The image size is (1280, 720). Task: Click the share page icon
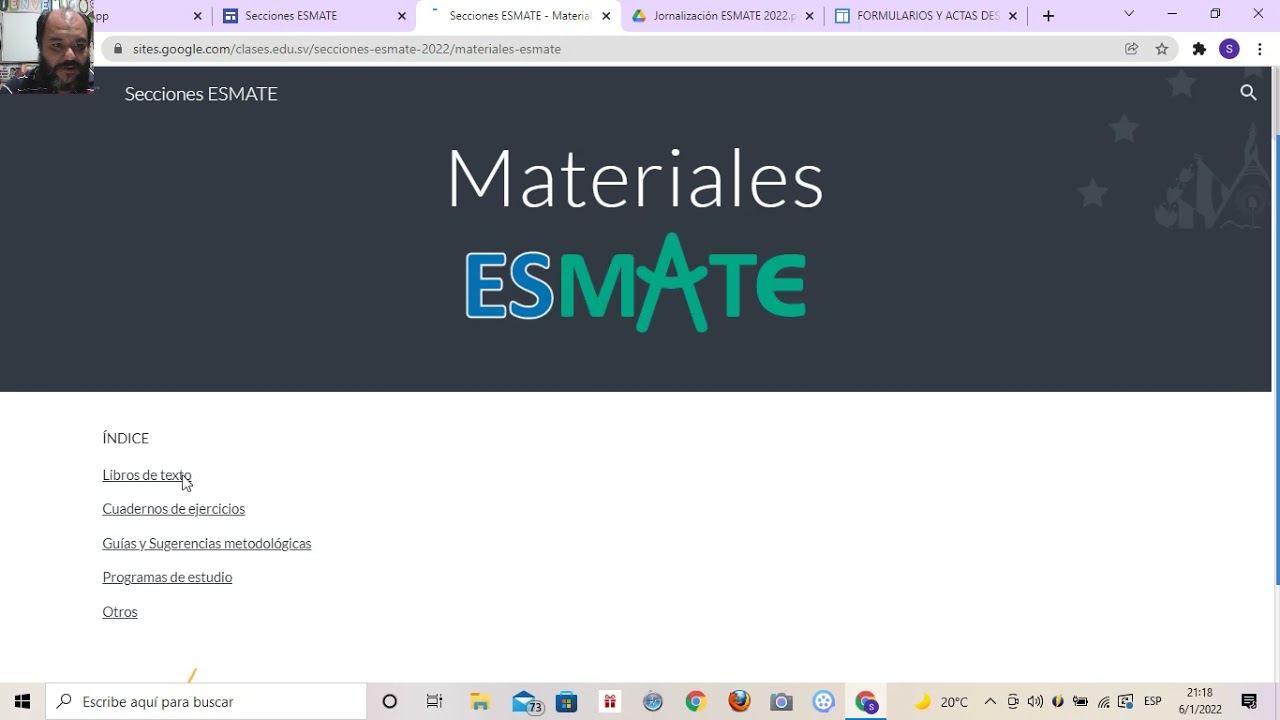(x=1131, y=49)
